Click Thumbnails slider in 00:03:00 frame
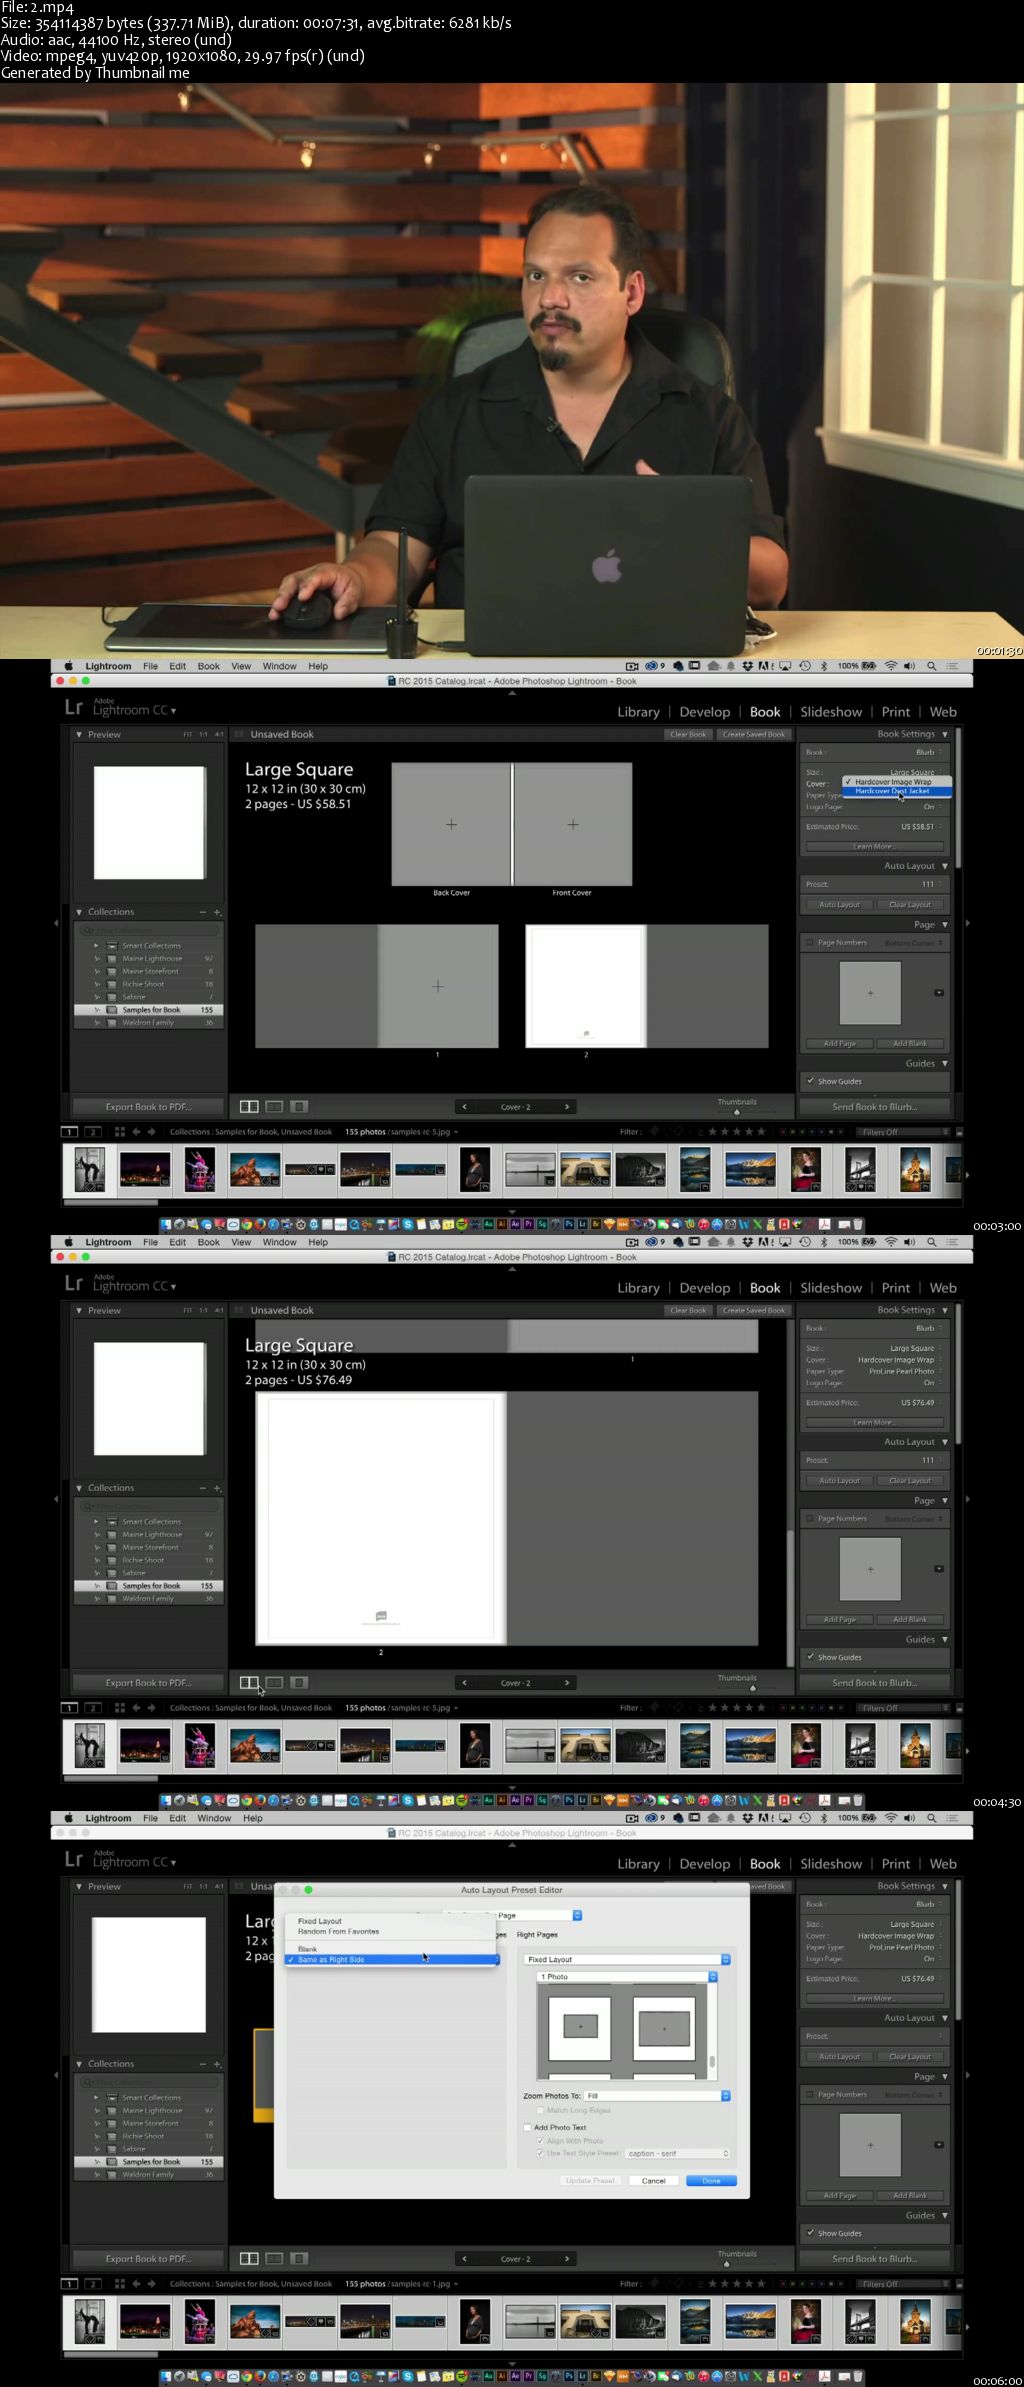This screenshot has height=2387, width=1024. click(737, 1112)
